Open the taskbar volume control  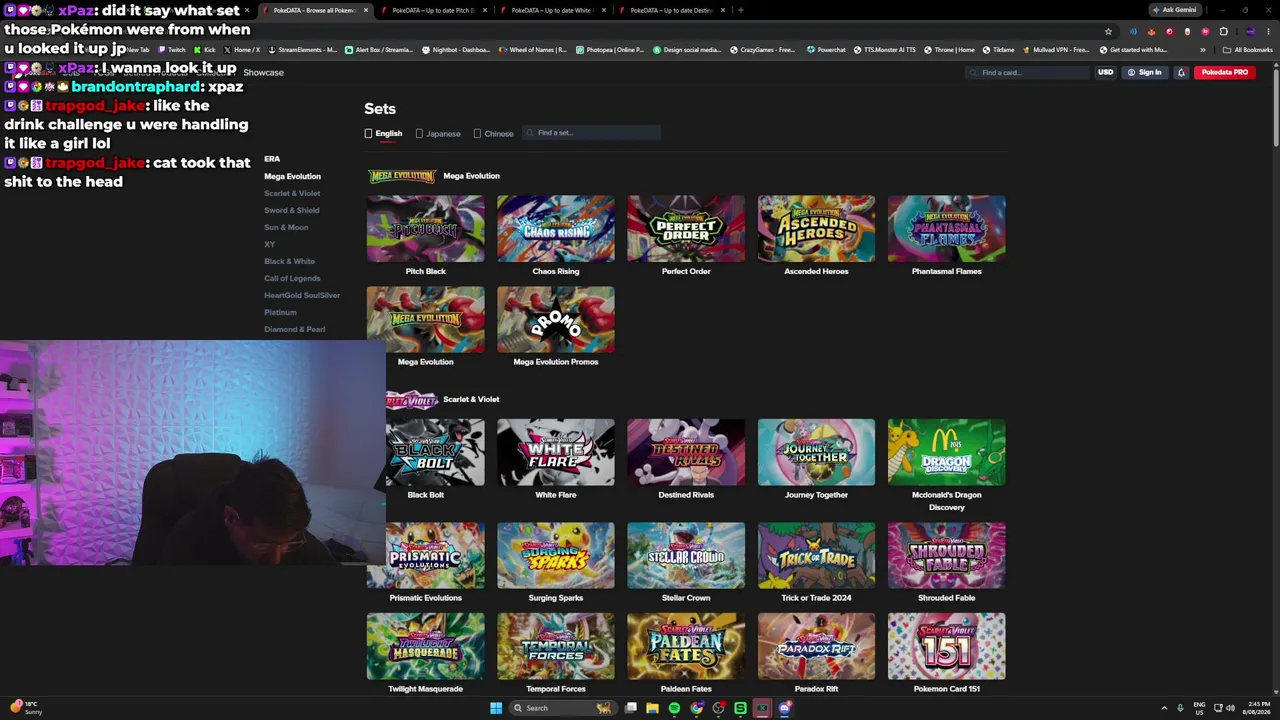pyautogui.click(x=1230, y=708)
